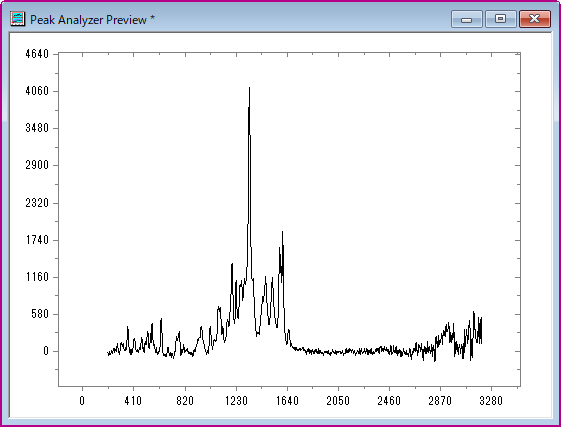Click the x-axis label 1230
561x427 pixels.
point(236,401)
